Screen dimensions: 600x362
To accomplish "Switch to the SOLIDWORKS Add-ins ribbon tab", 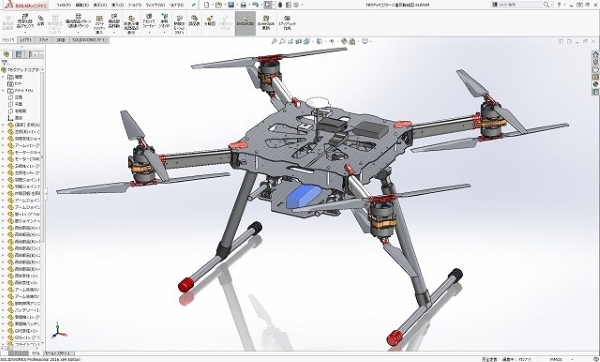I will [90, 40].
